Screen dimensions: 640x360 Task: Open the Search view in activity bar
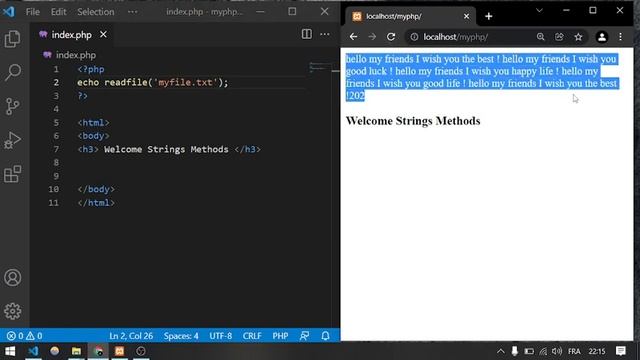click(13, 72)
